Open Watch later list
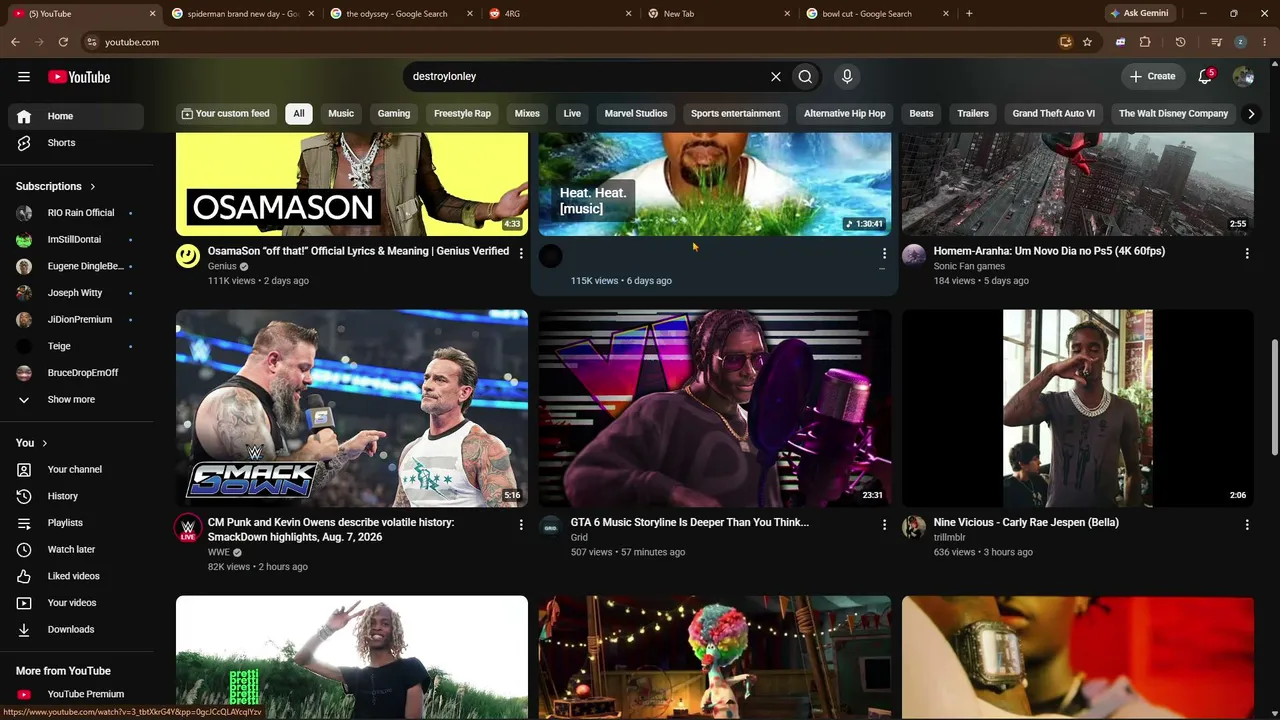 click(x=76, y=550)
